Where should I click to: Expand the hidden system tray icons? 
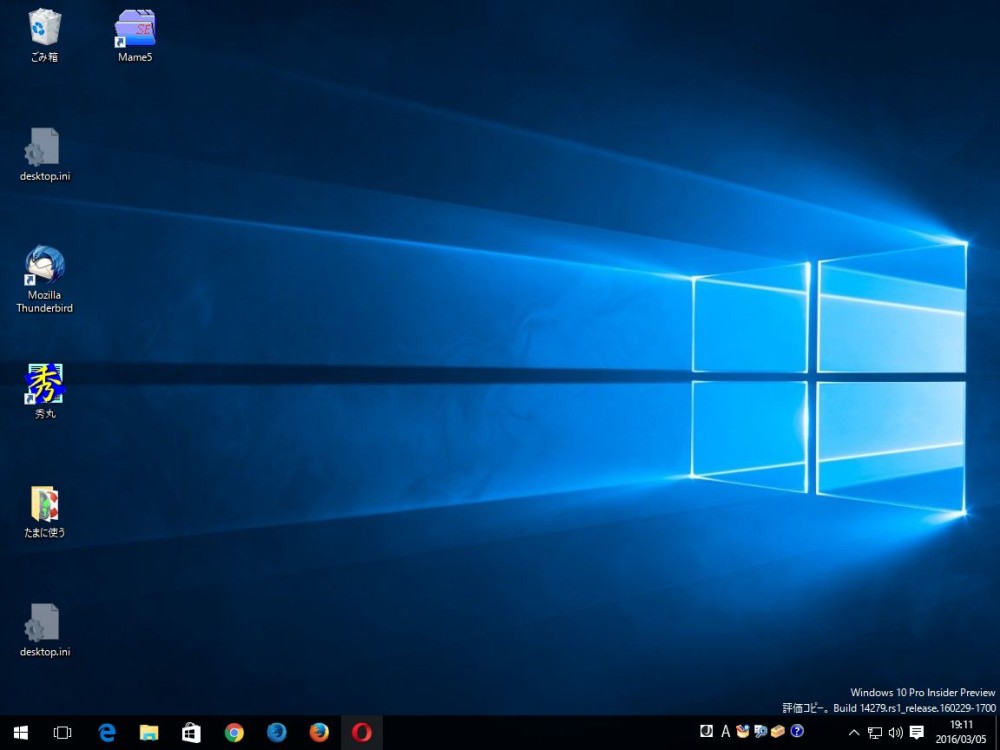tap(853, 733)
